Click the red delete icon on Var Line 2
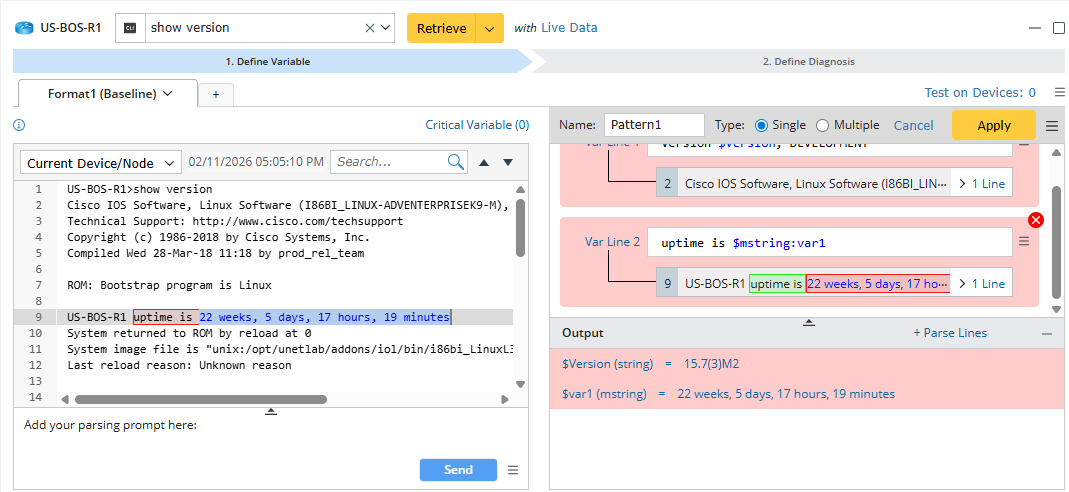The image size is (1069, 492). [x=1035, y=220]
